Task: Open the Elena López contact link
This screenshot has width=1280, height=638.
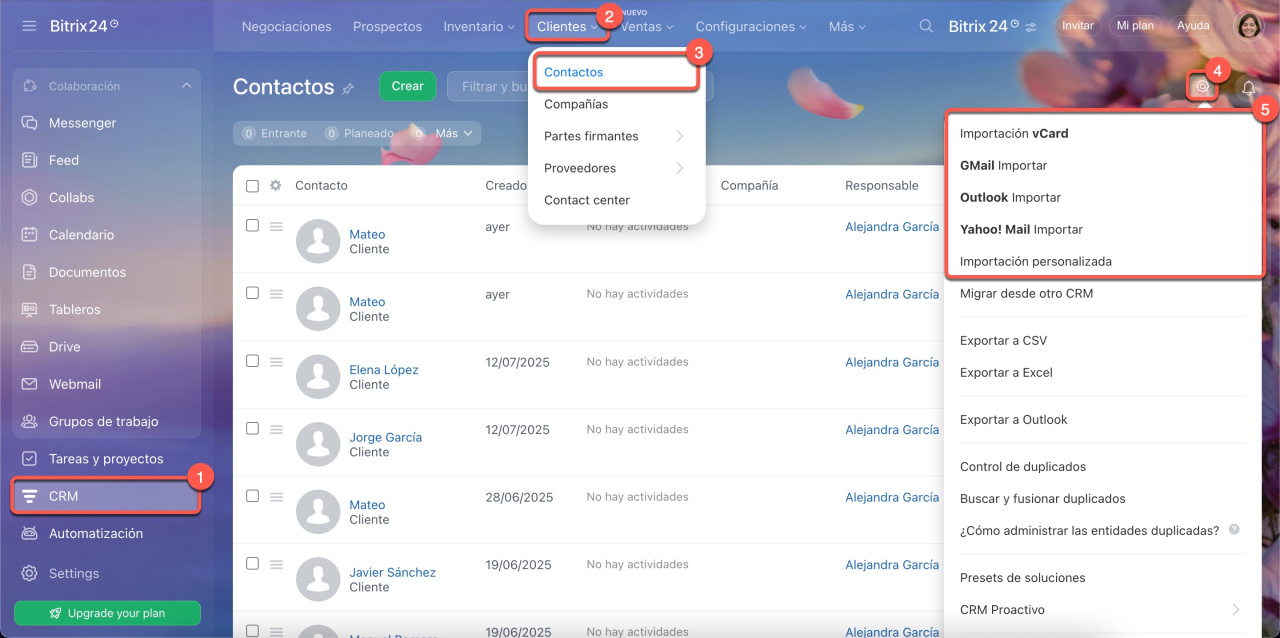Action: [x=384, y=370]
